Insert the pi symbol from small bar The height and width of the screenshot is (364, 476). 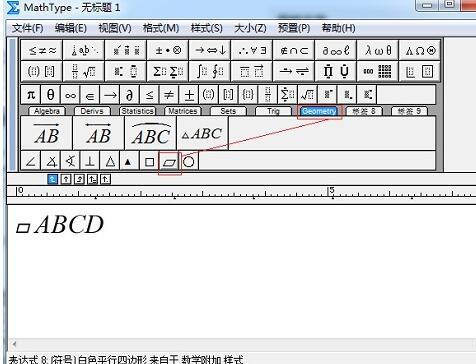31,95
